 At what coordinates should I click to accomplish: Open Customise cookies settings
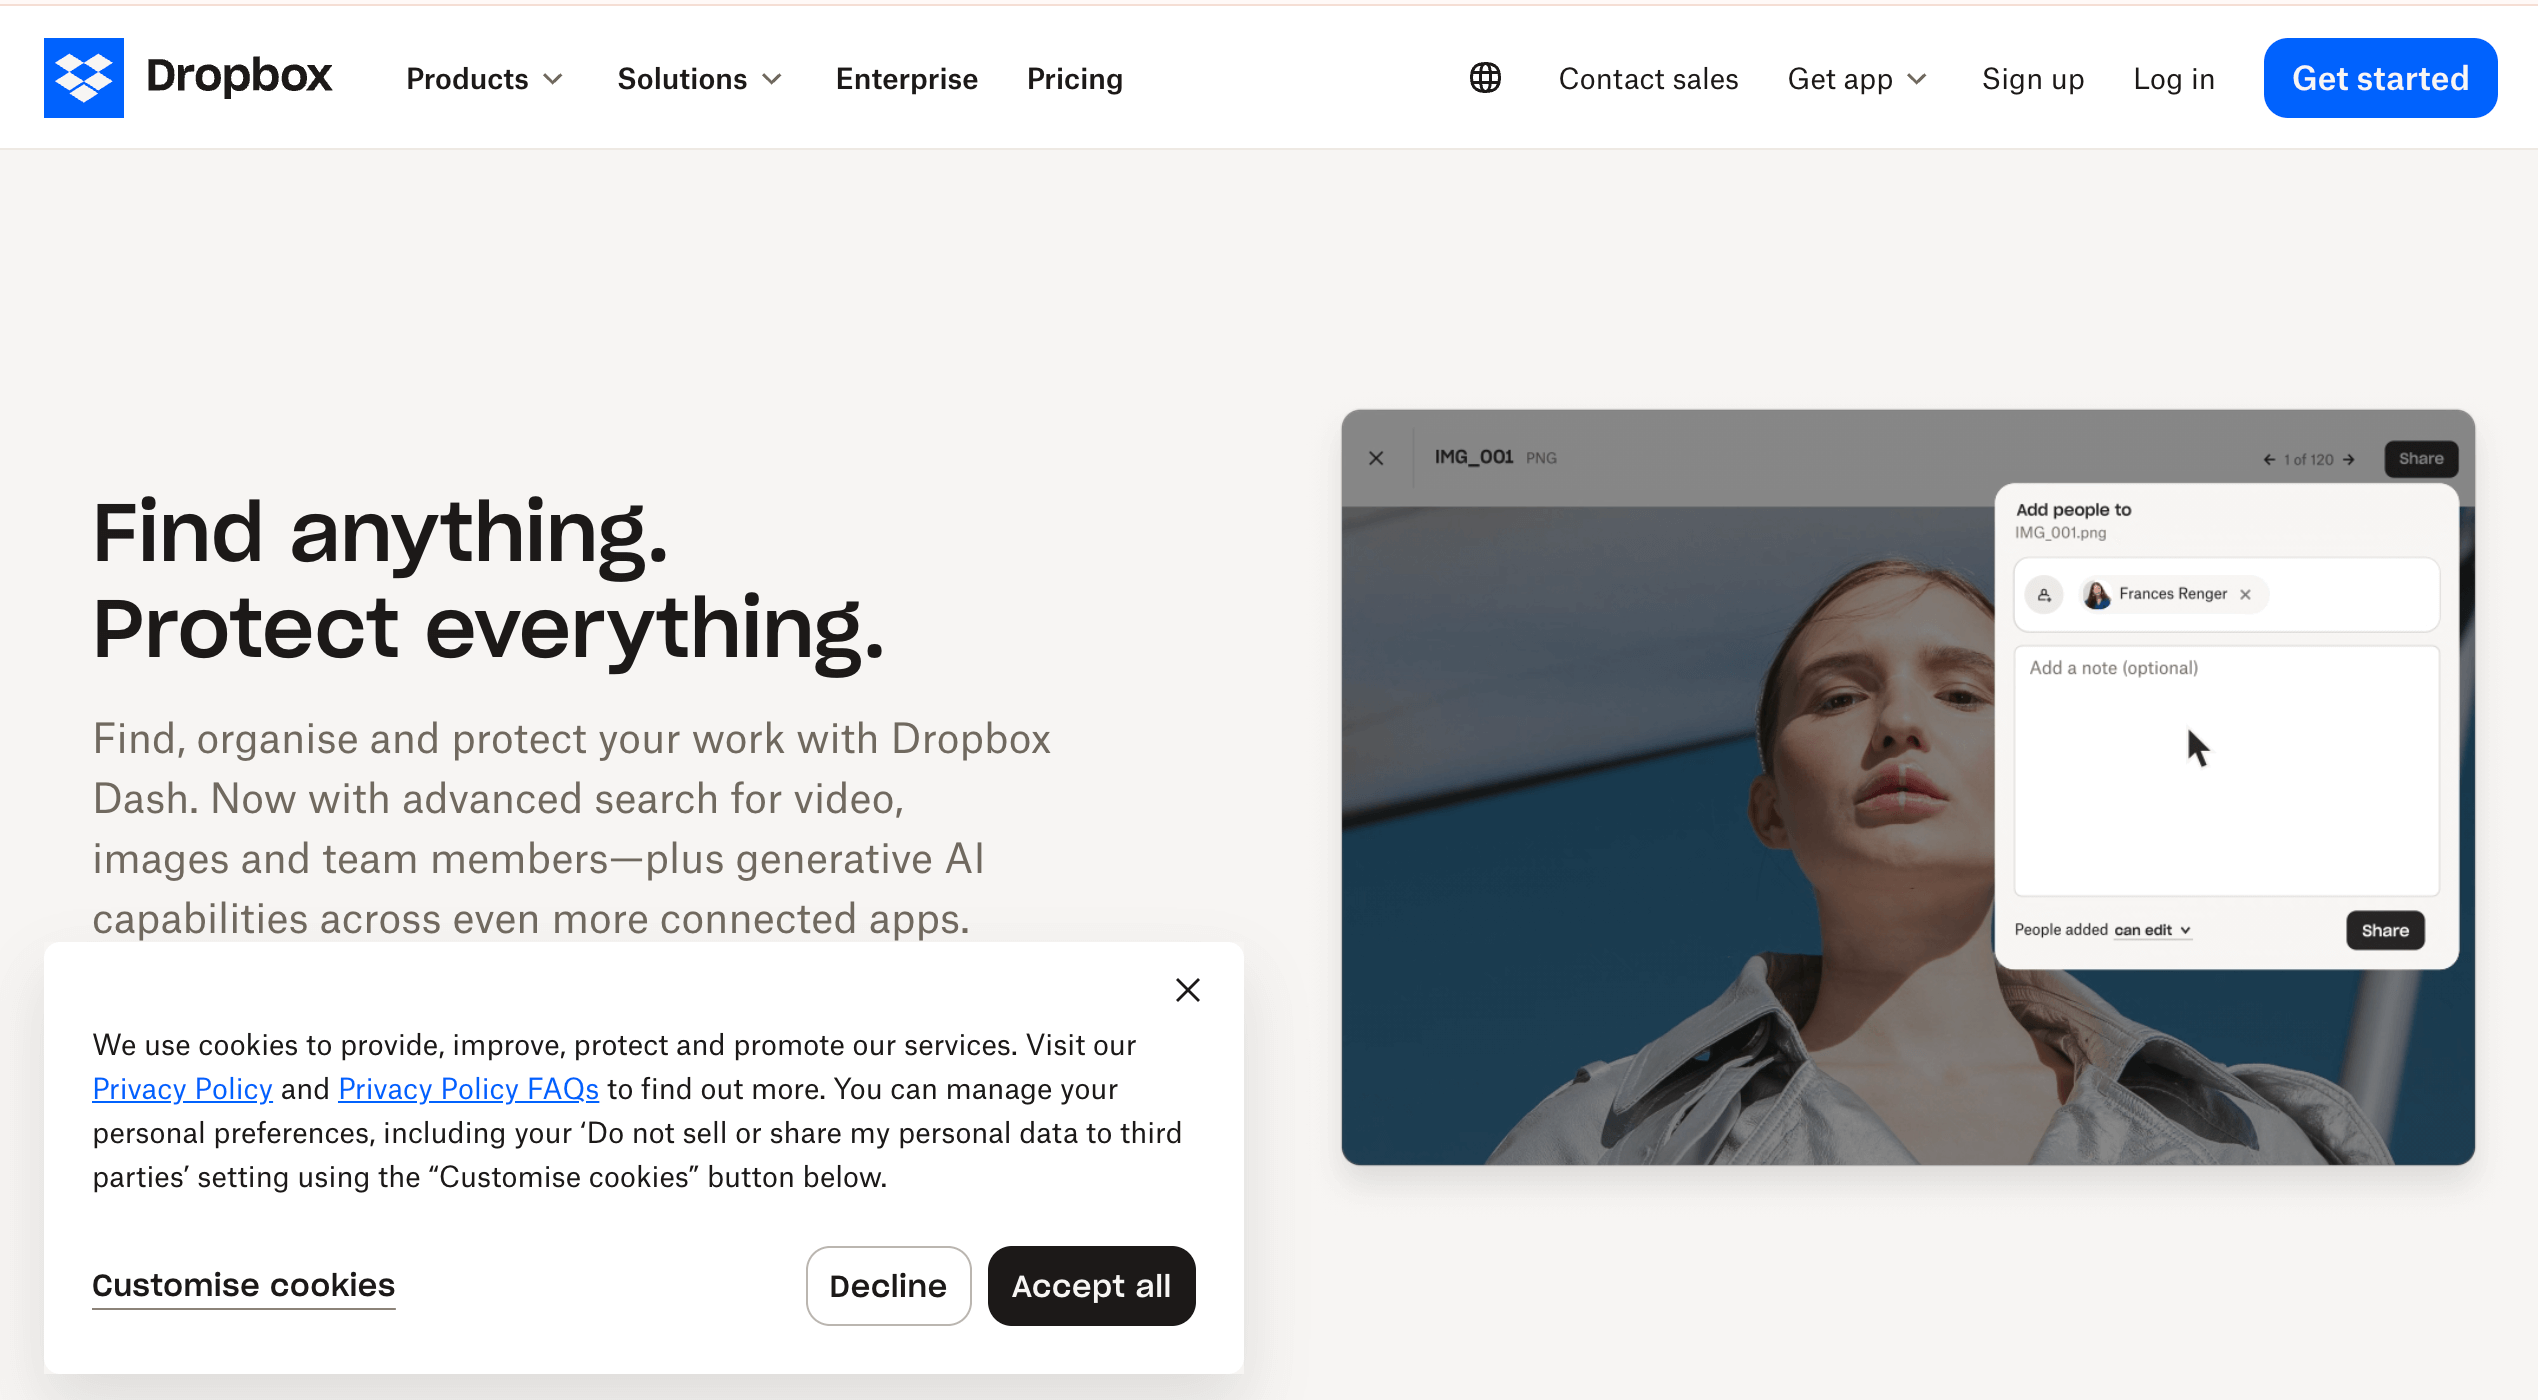click(244, 1285)
